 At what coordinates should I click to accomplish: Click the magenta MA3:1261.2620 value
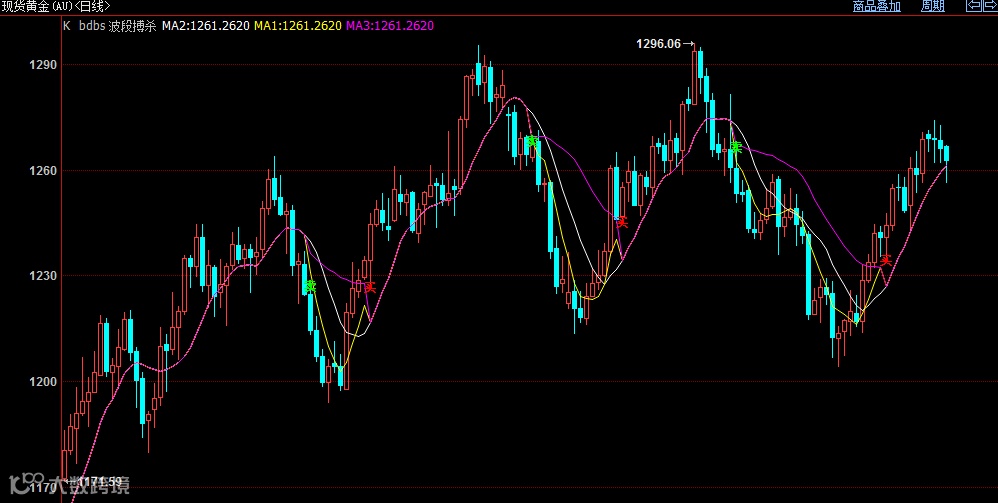(390, 26)
